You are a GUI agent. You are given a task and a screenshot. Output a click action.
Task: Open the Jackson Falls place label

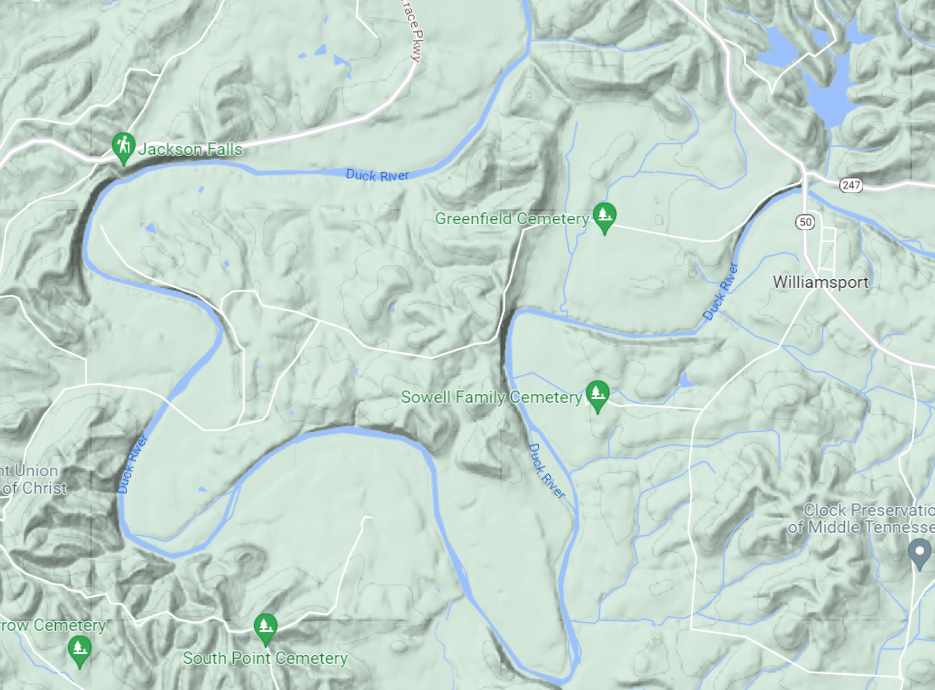pos(190,149)
